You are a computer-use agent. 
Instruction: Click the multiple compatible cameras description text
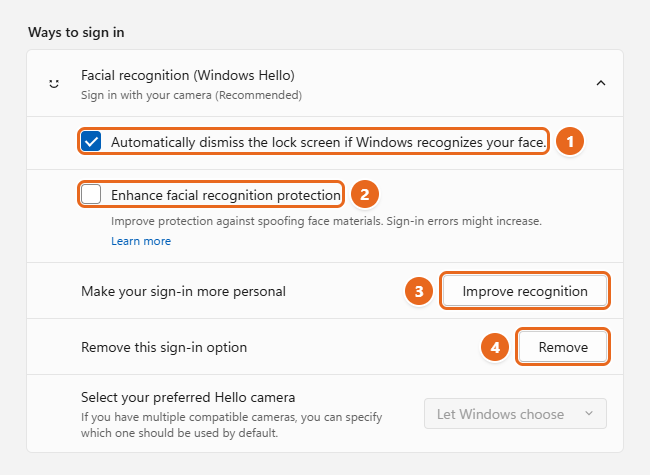[231, 425]
